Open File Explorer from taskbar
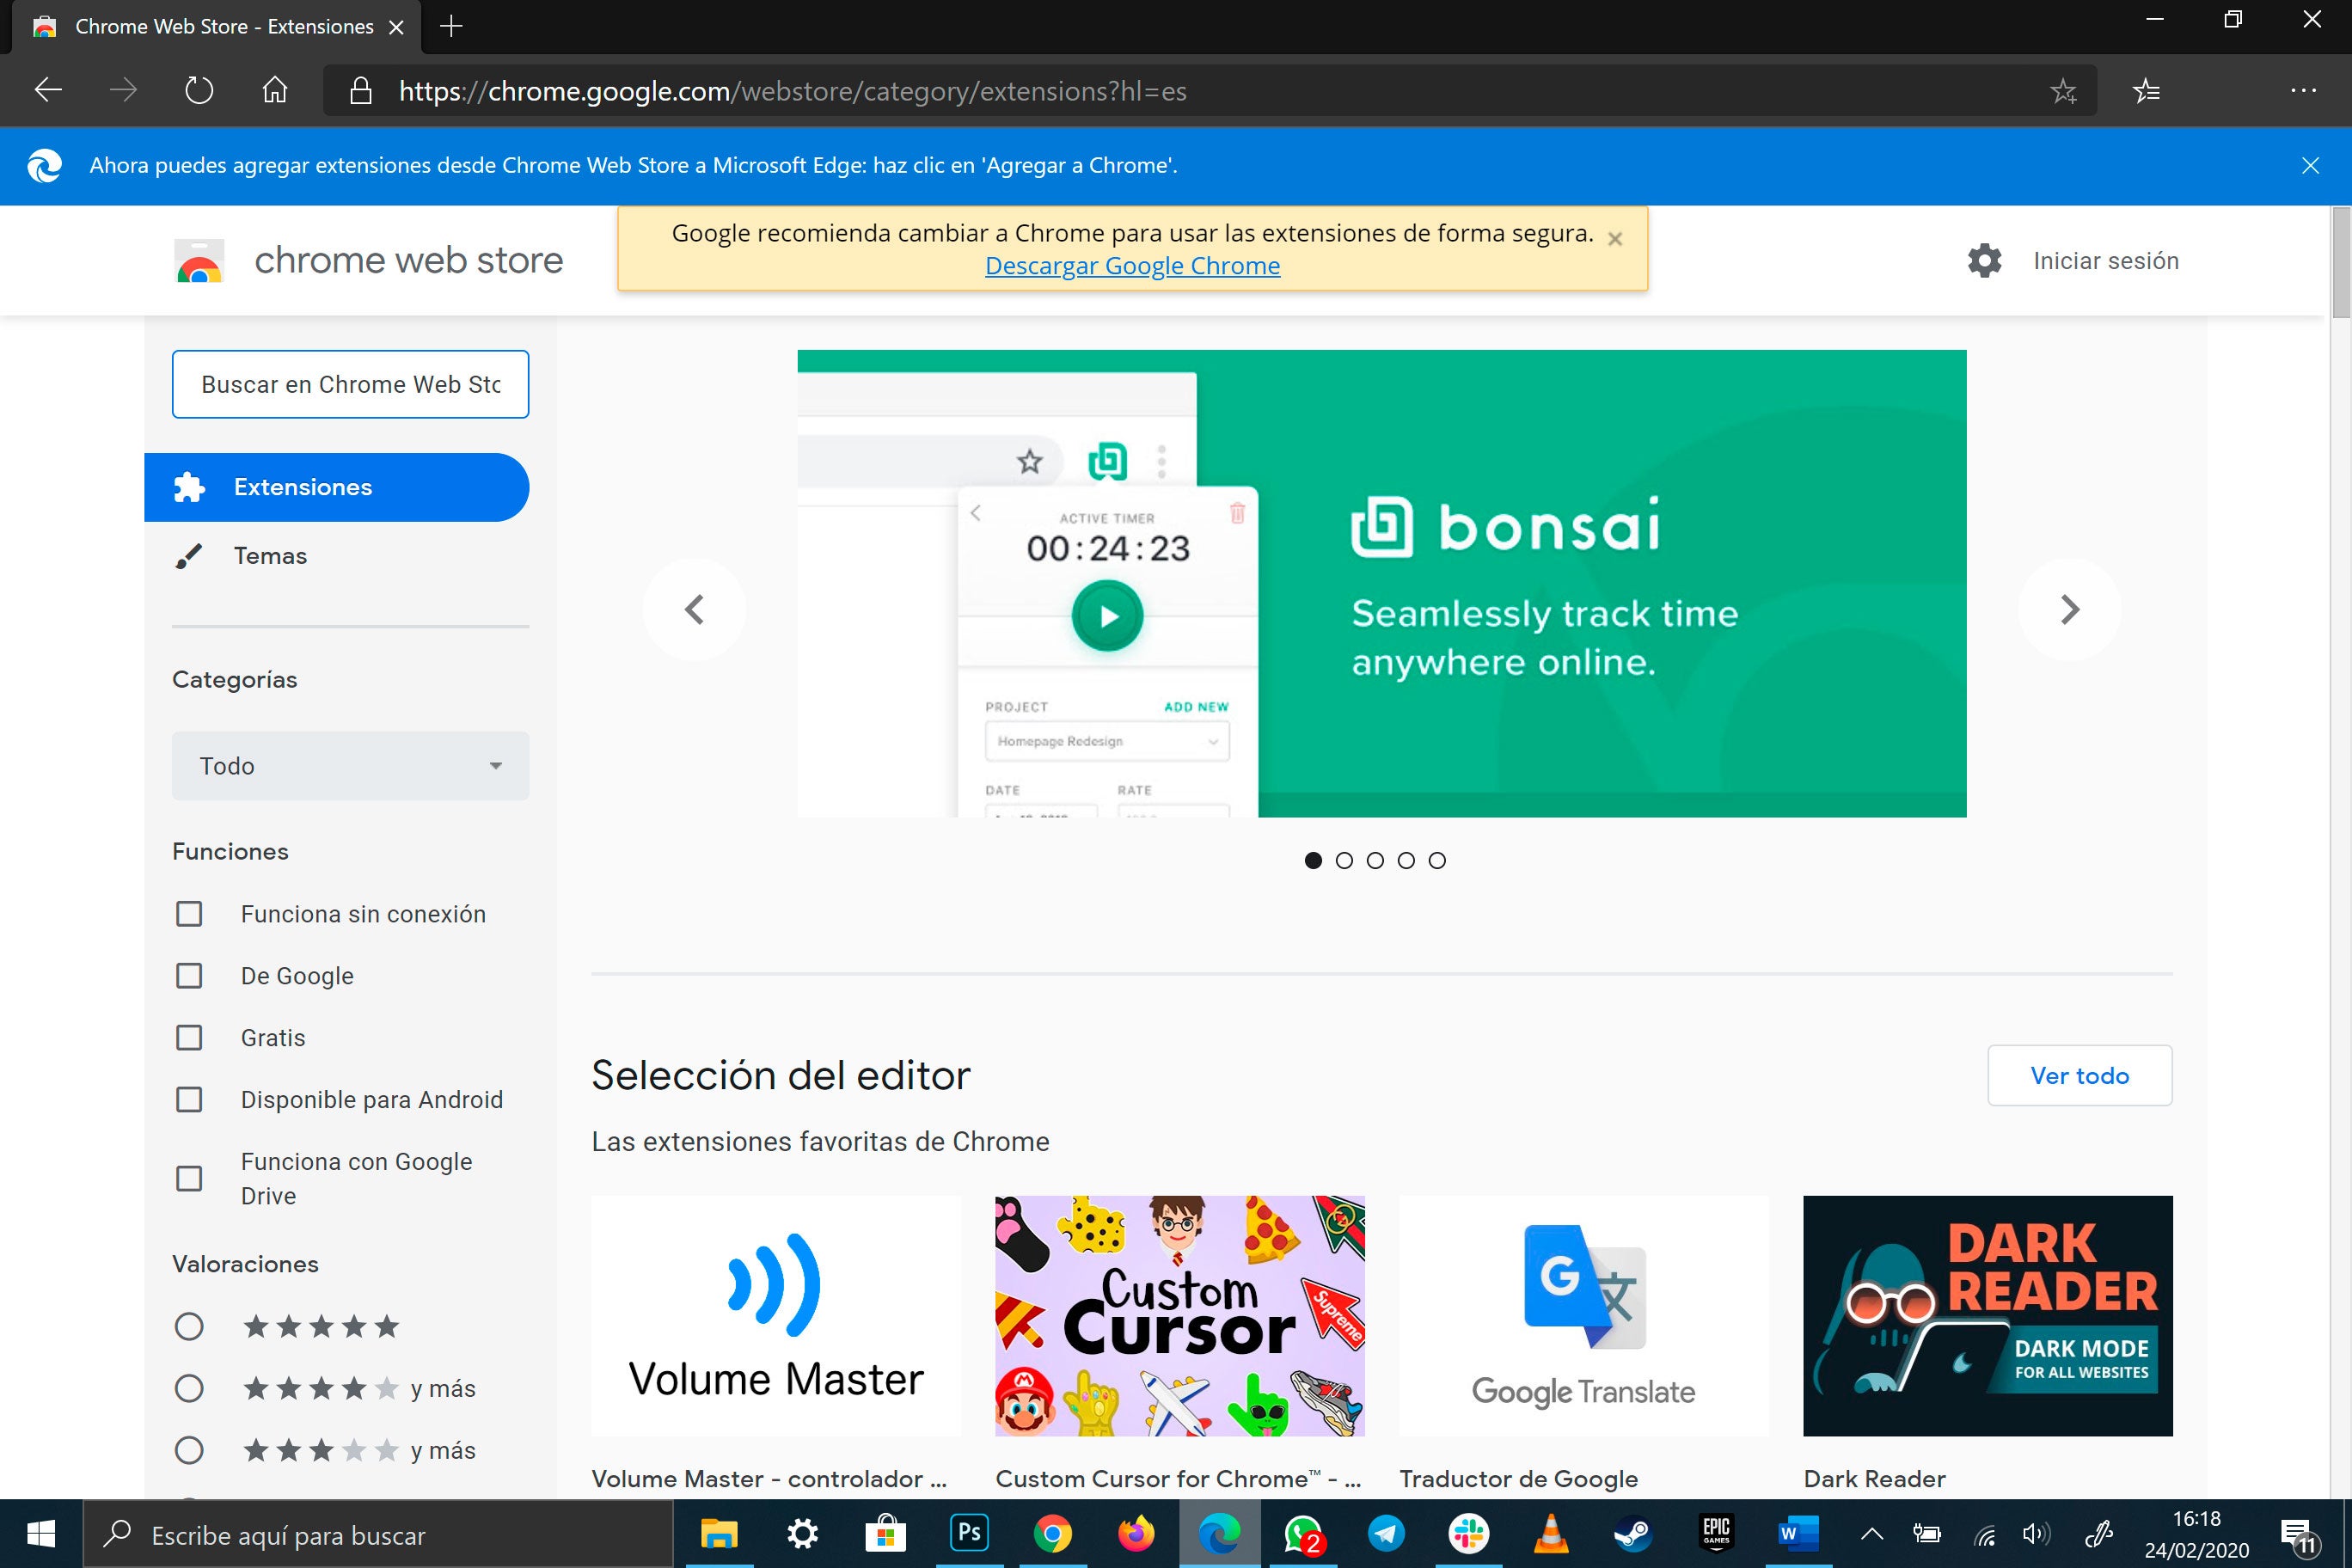This screenshot has width=2352, height=1568. point(718,1533)
